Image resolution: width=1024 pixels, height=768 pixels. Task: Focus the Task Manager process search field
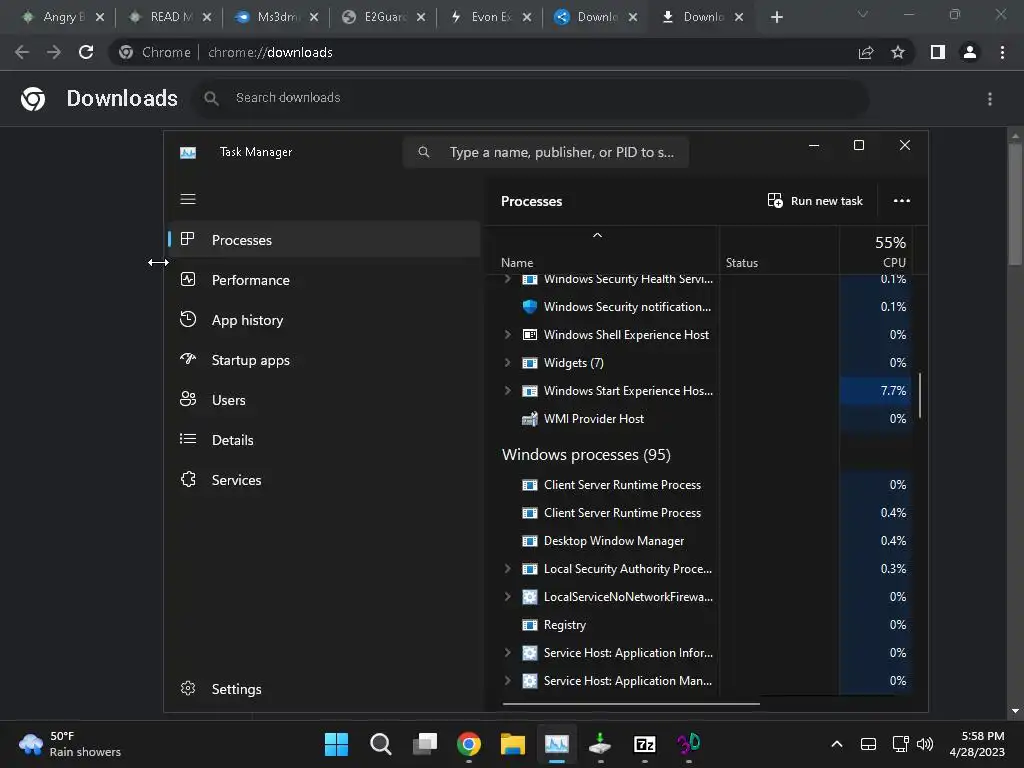click(x=545, y=152)
